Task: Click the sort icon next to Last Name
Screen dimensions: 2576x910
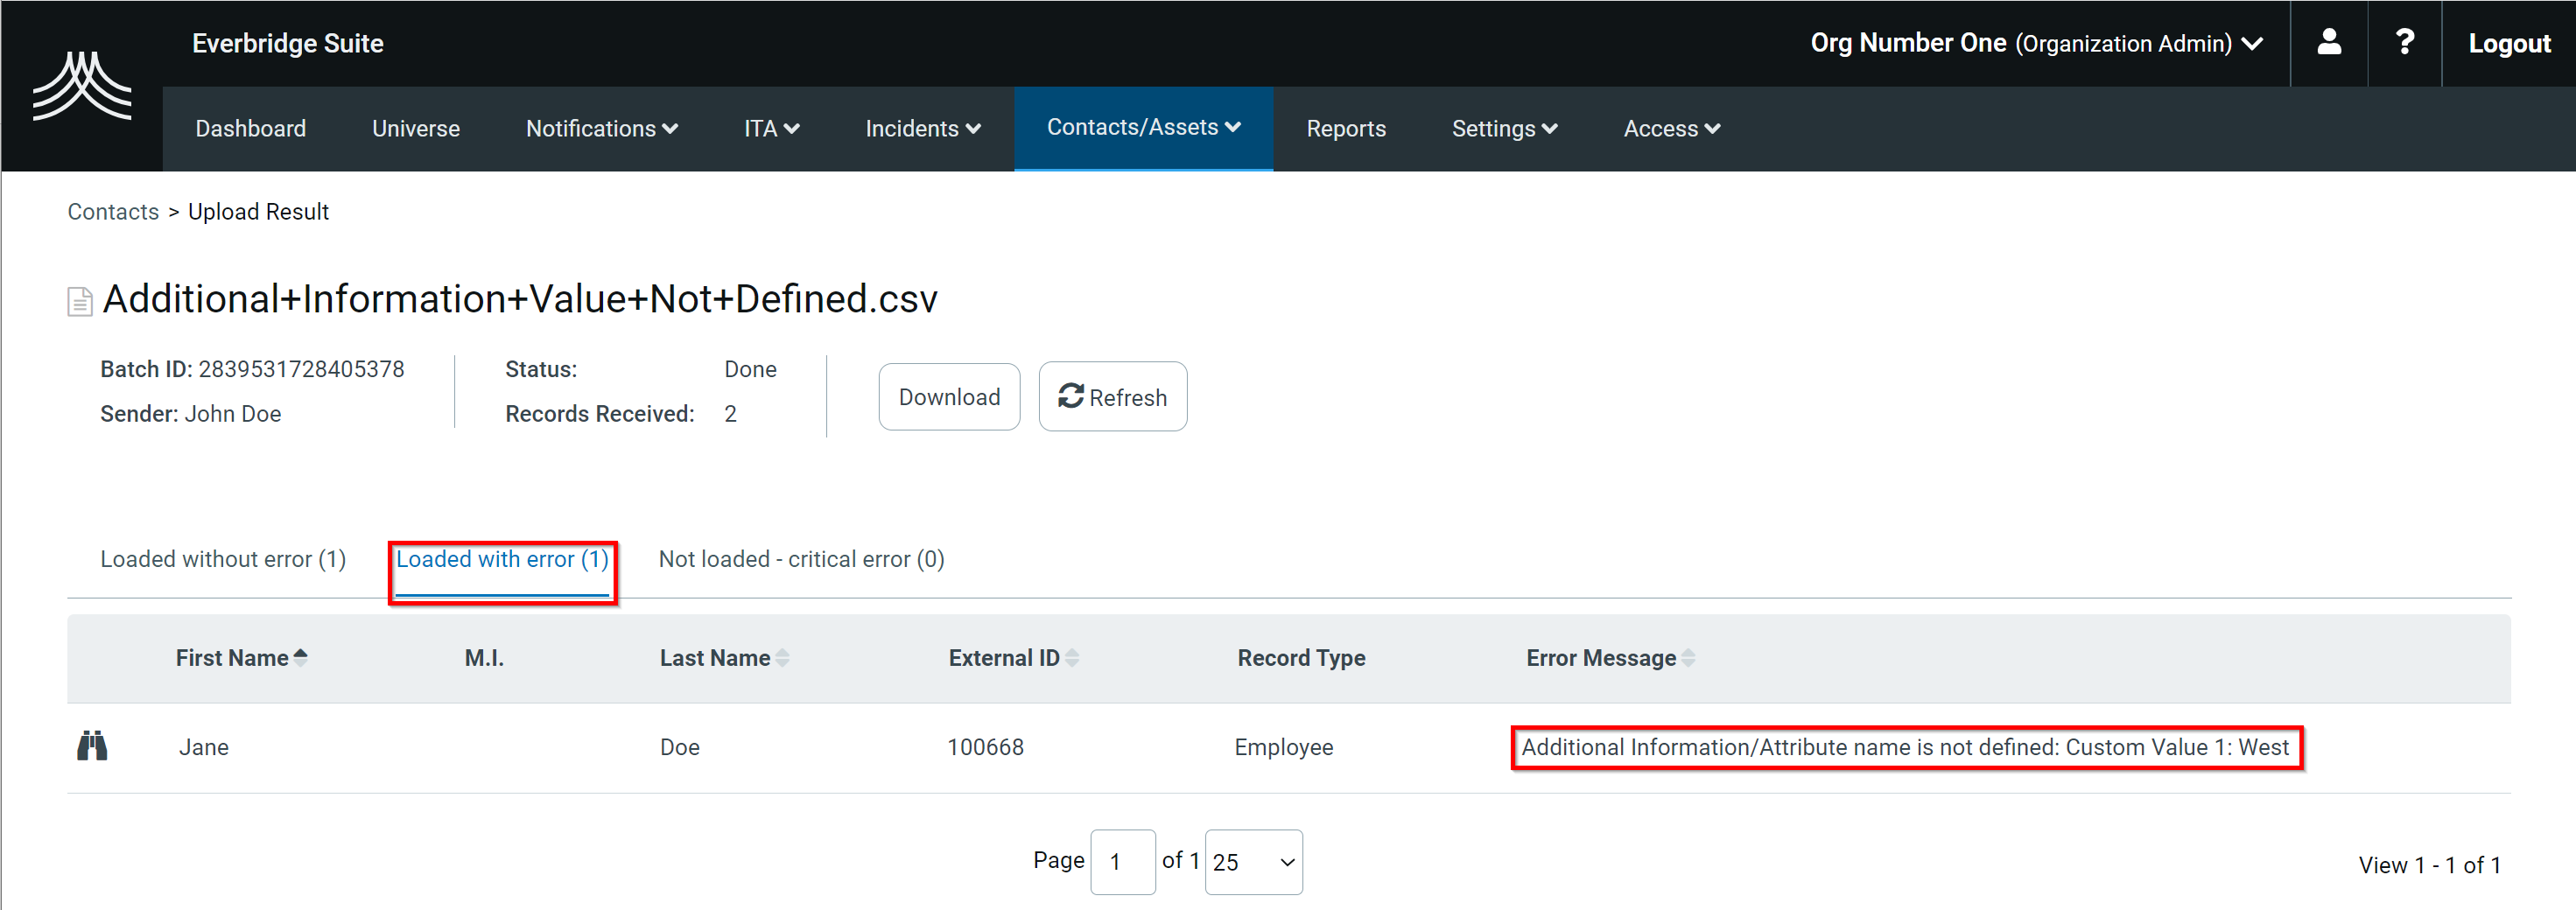Action: pyautogui.click(x=784, y=657)
